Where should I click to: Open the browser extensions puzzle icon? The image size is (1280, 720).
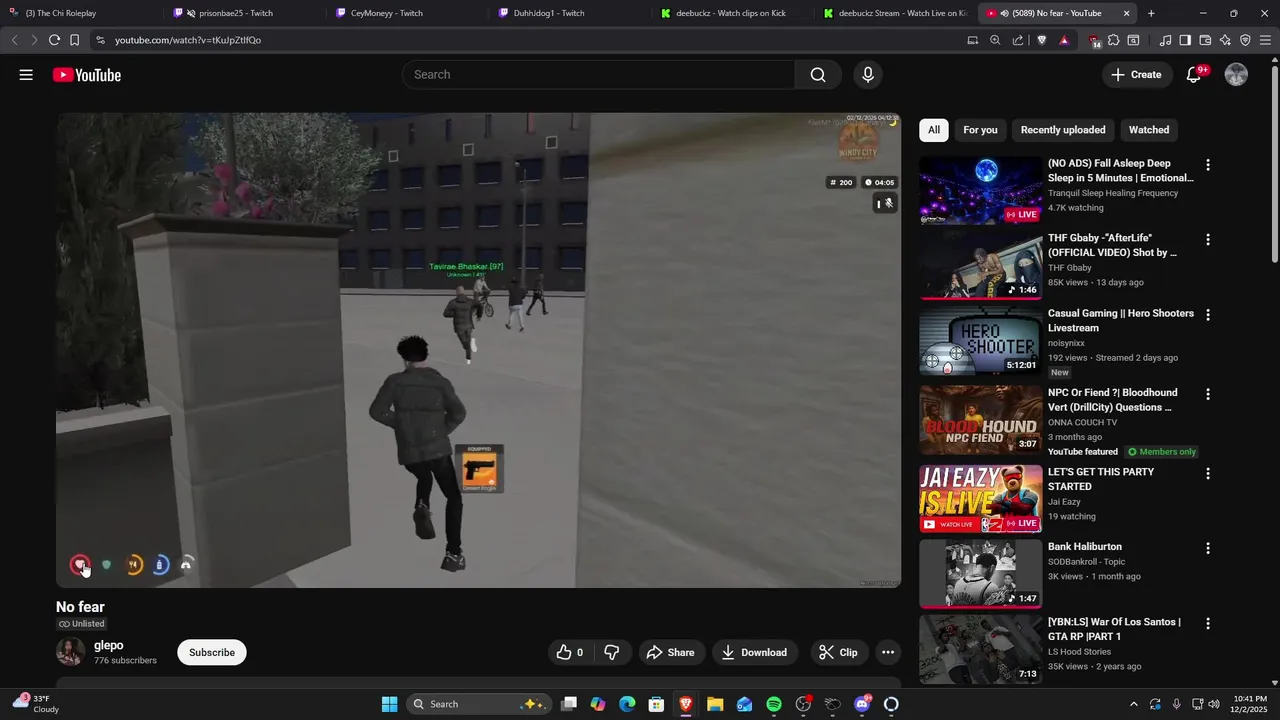tap(1113, 40)
